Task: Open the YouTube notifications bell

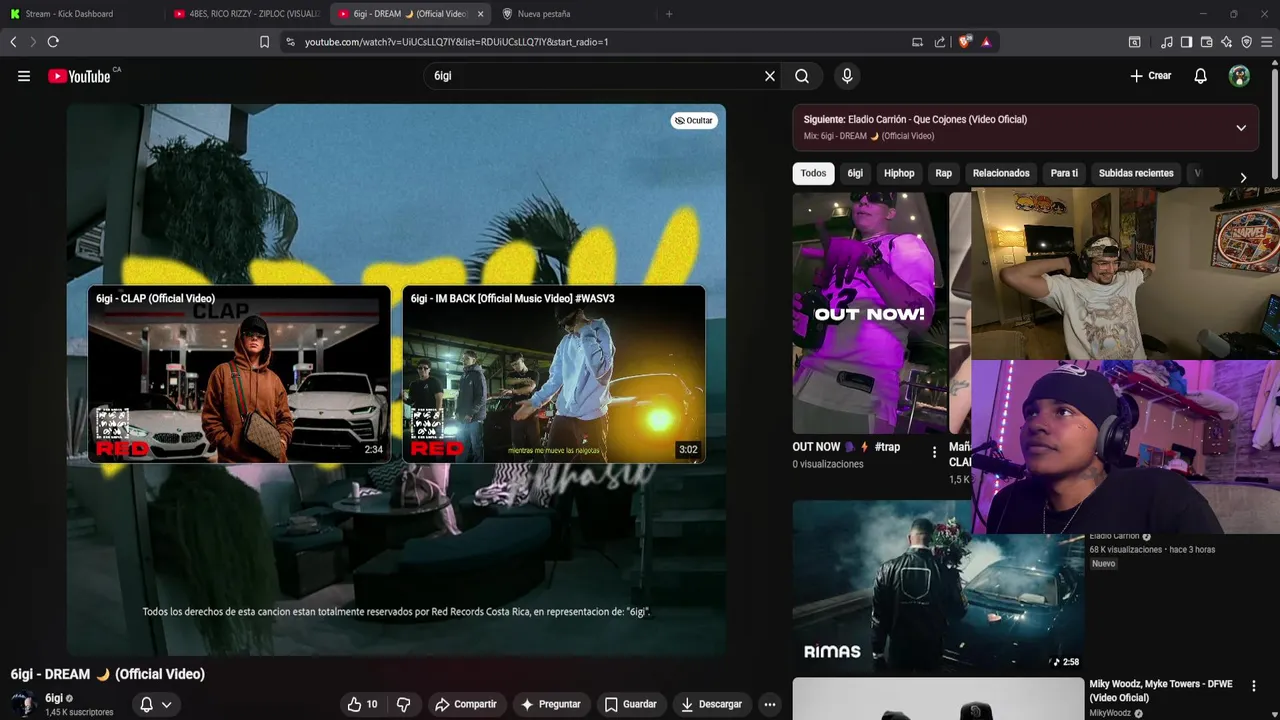Action: (1201, 76)
